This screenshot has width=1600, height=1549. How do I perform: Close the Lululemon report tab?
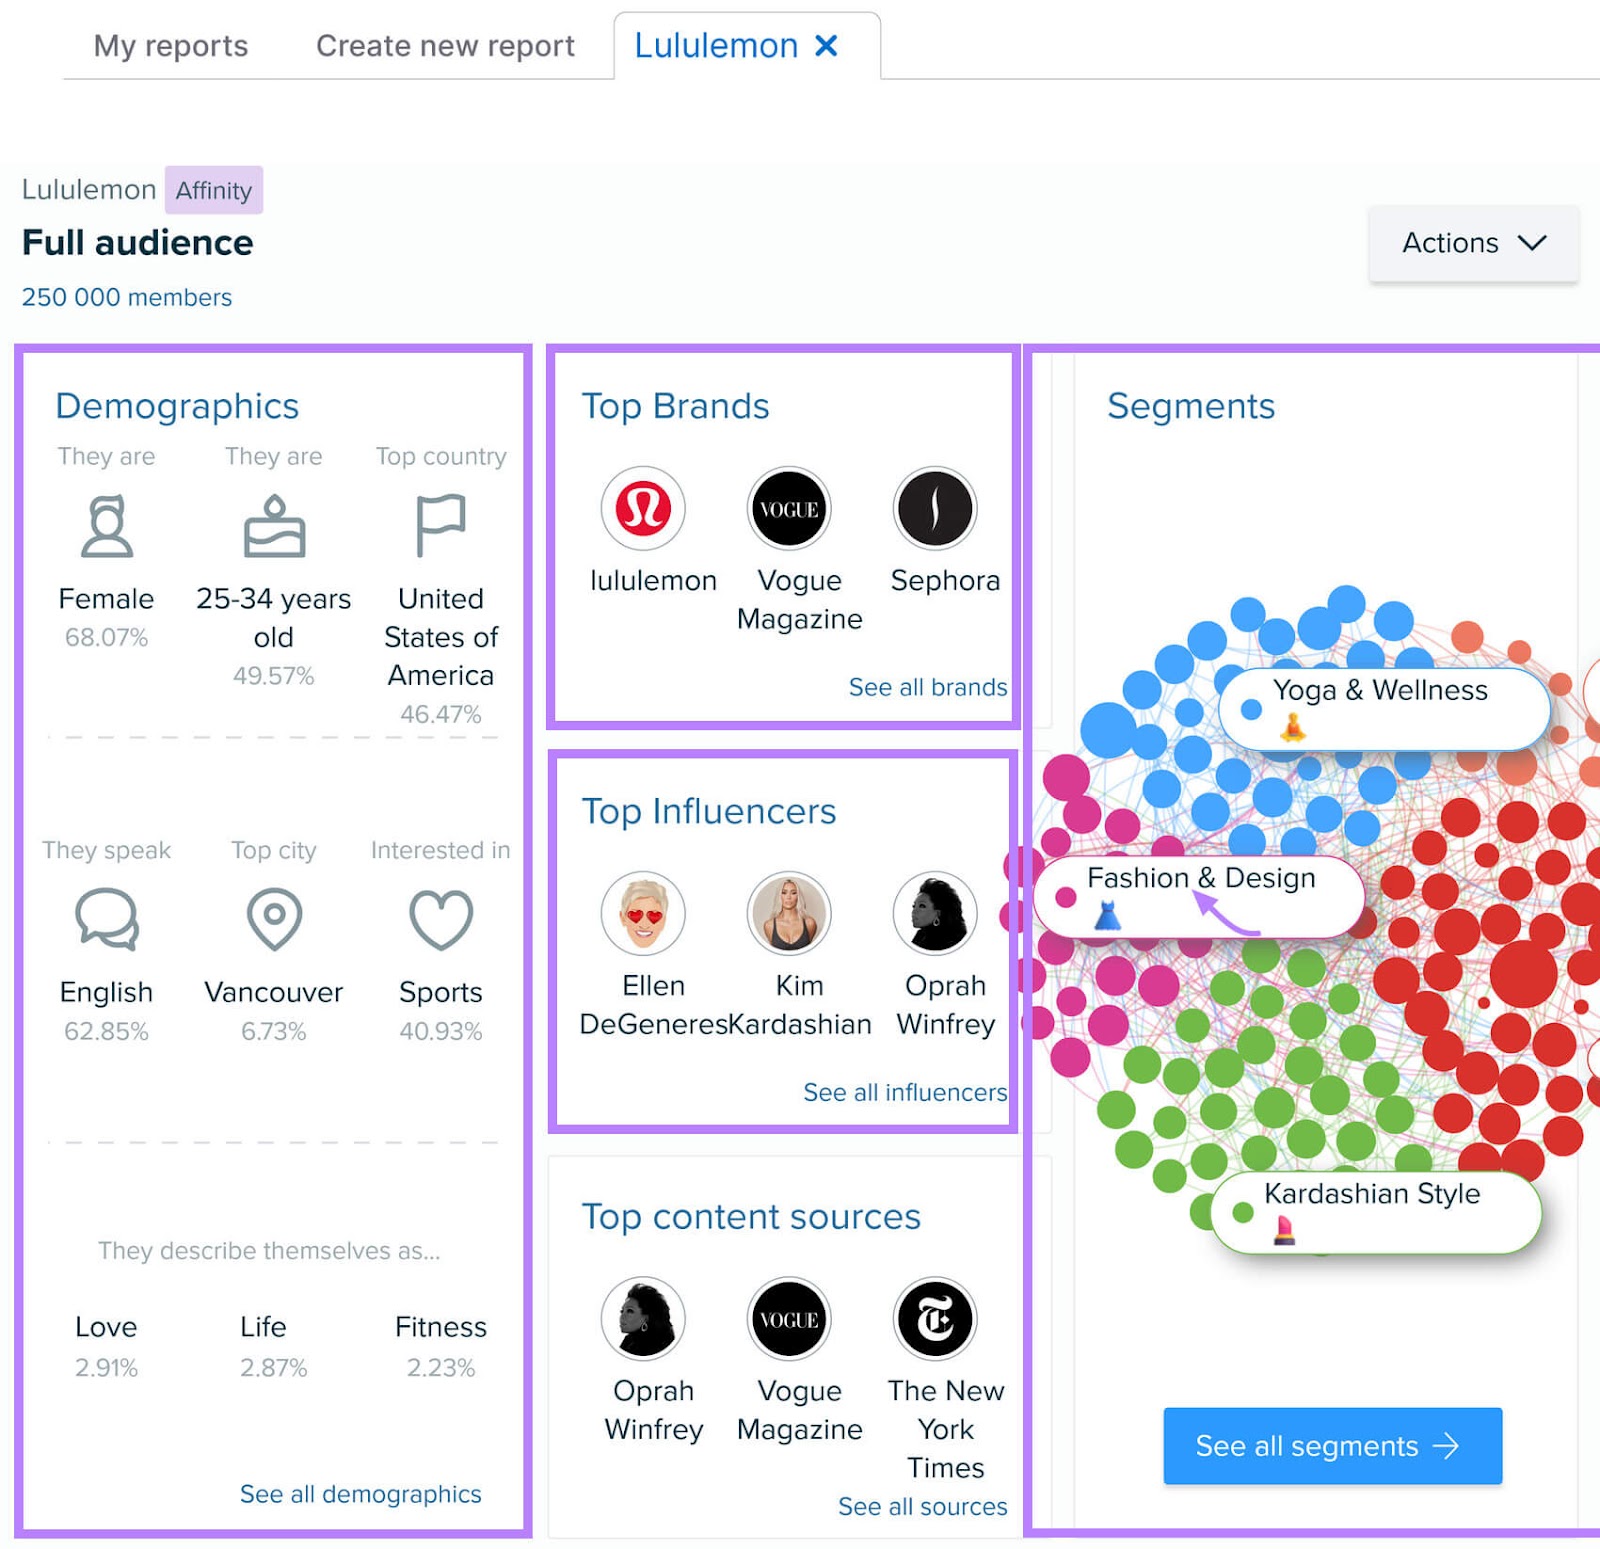[827, 44]
